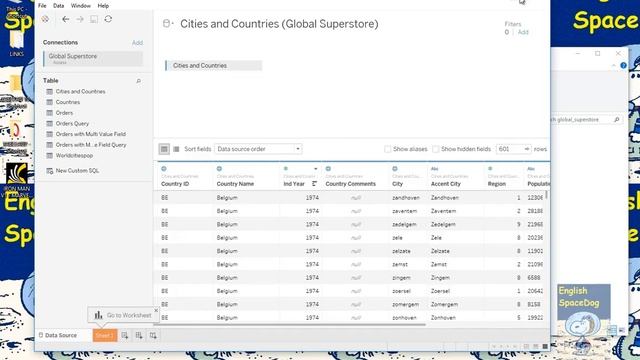This screenshot has width=640, height=360.
Task: Switch to preview data grid view
Action: click(164, 149)
